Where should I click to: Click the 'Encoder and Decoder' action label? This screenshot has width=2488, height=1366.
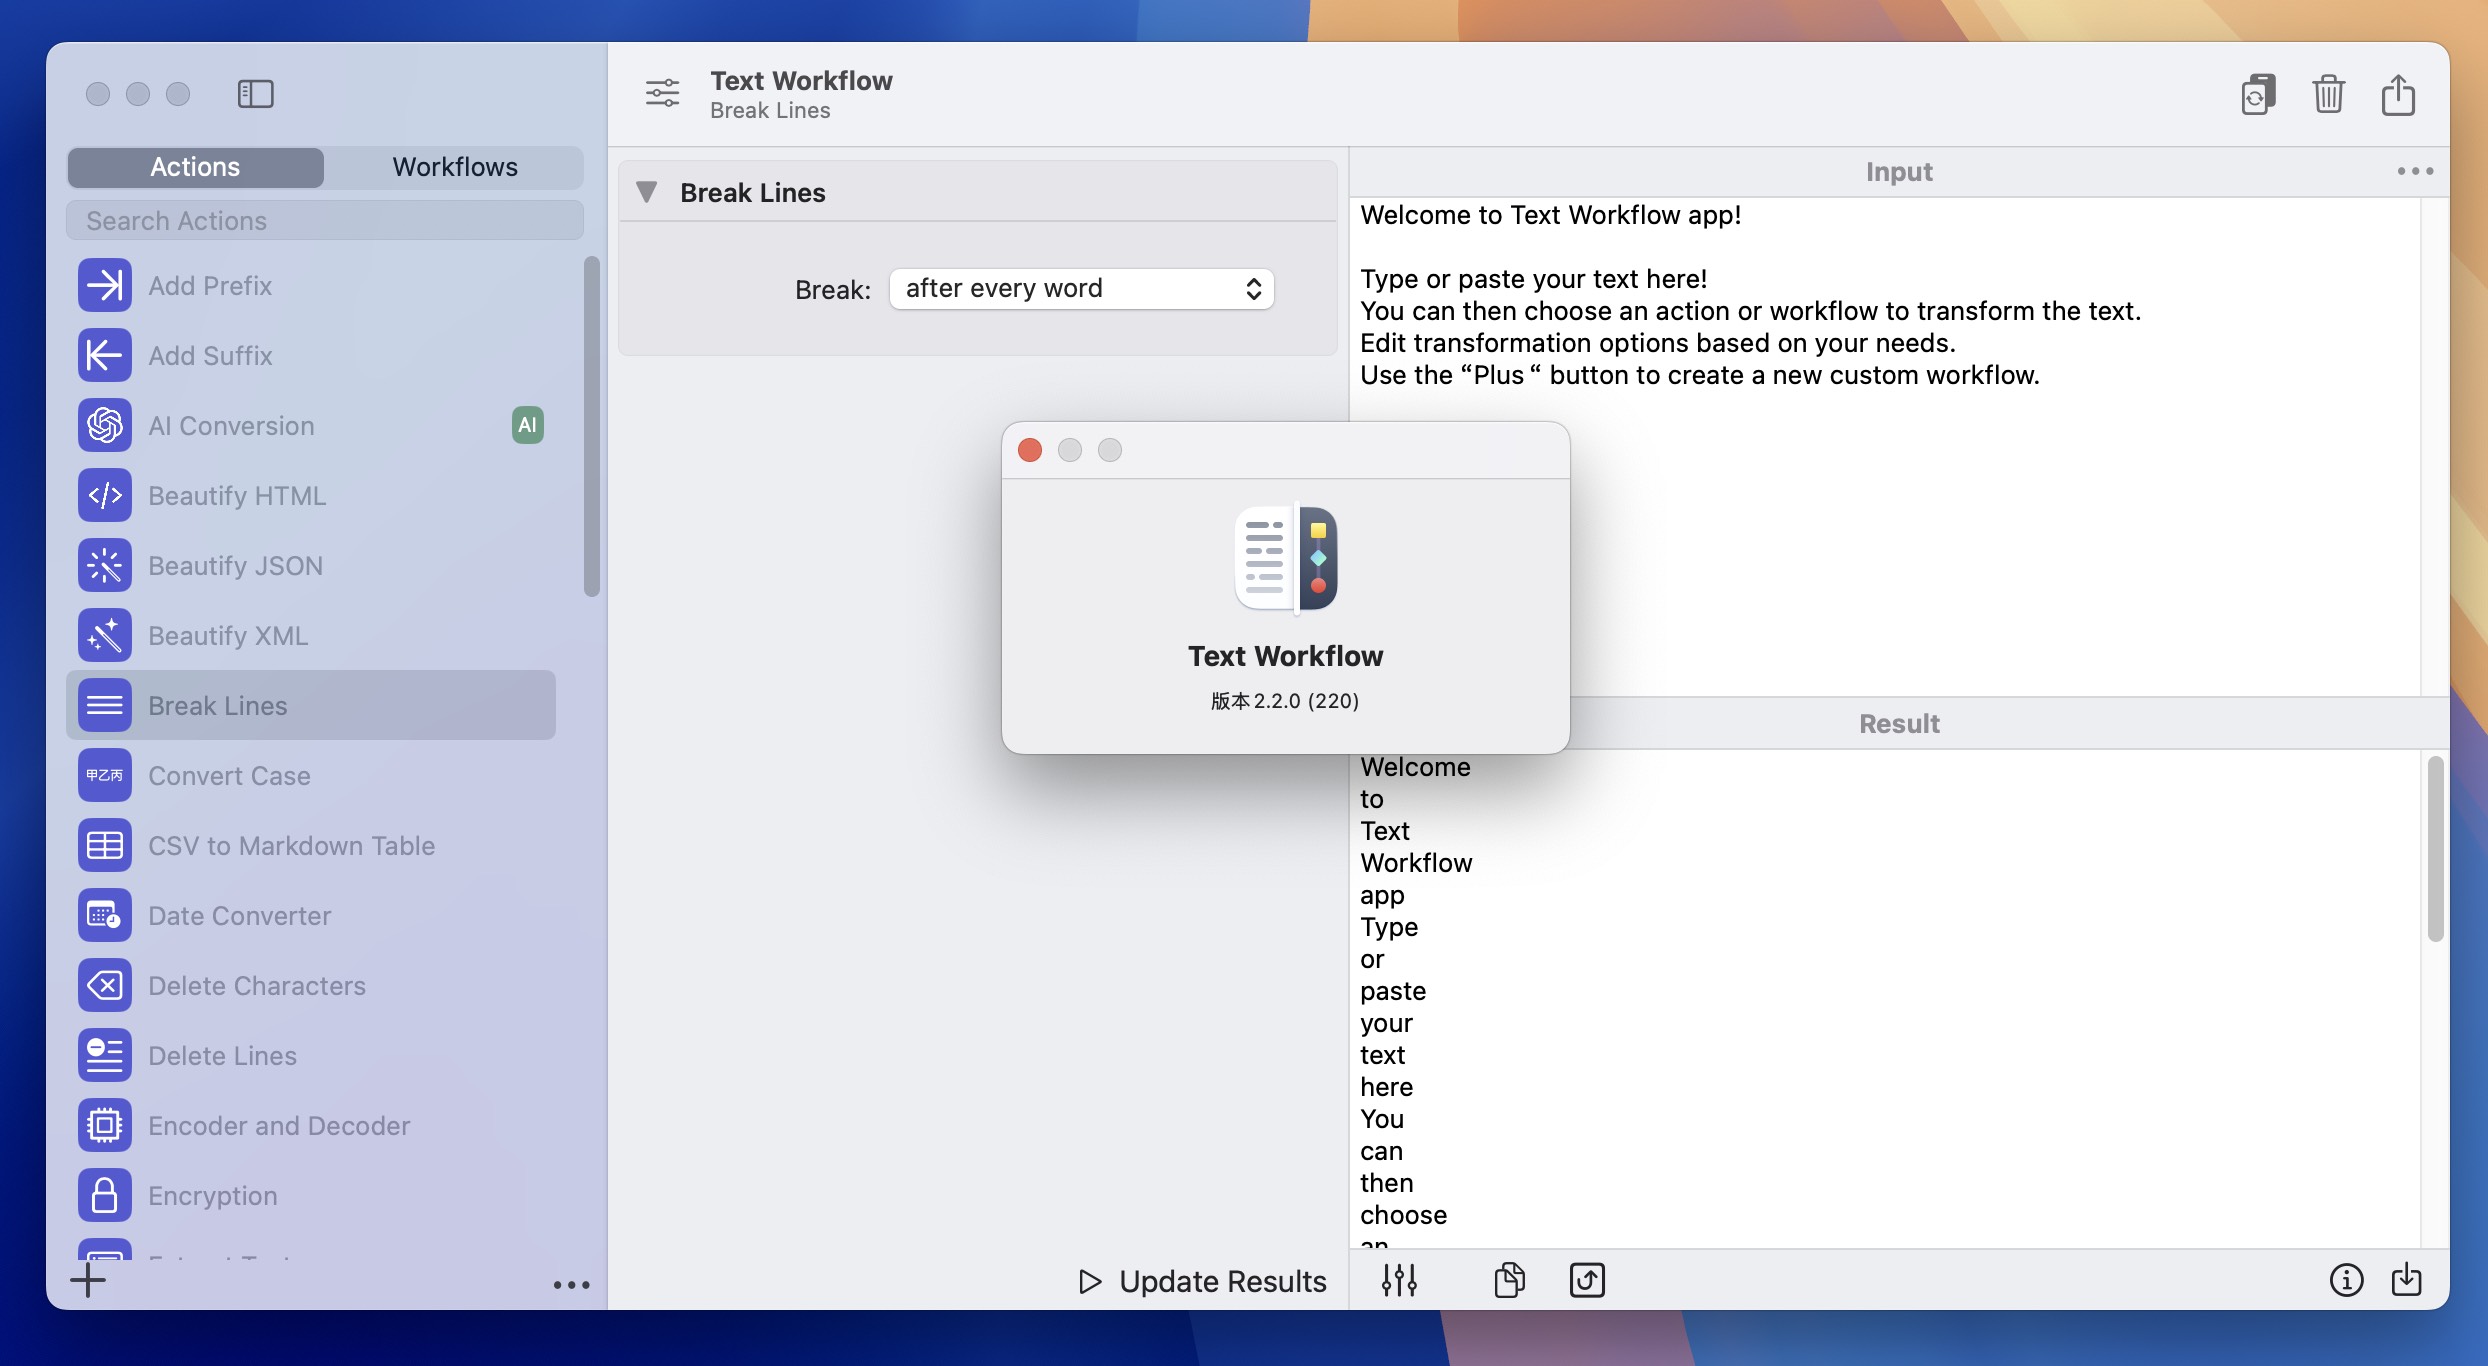(x=279, y=1125)
